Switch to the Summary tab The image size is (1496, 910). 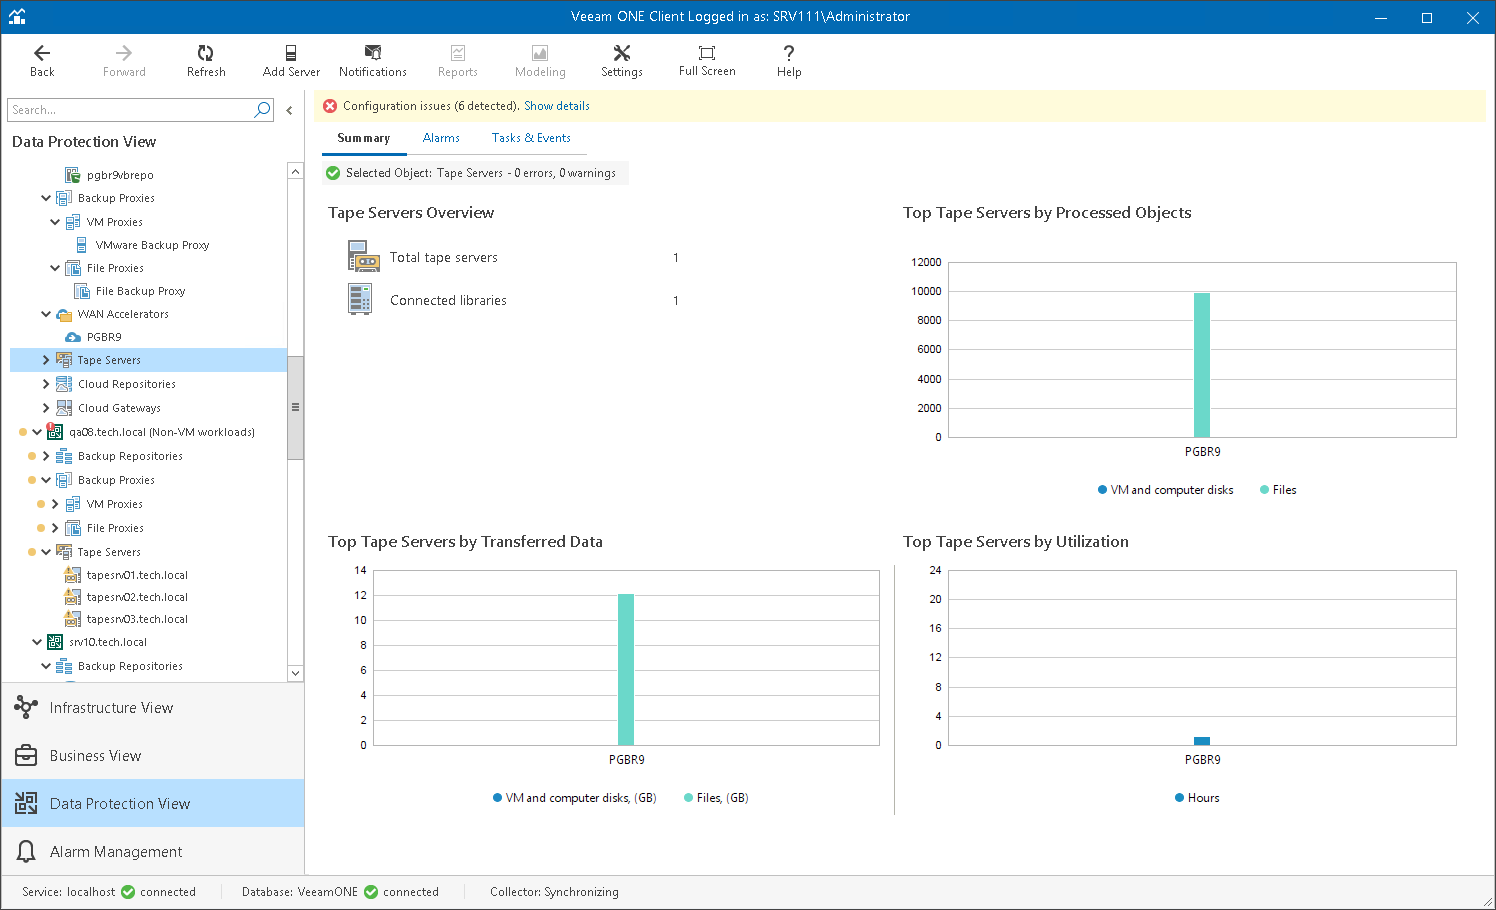[364, 138]
